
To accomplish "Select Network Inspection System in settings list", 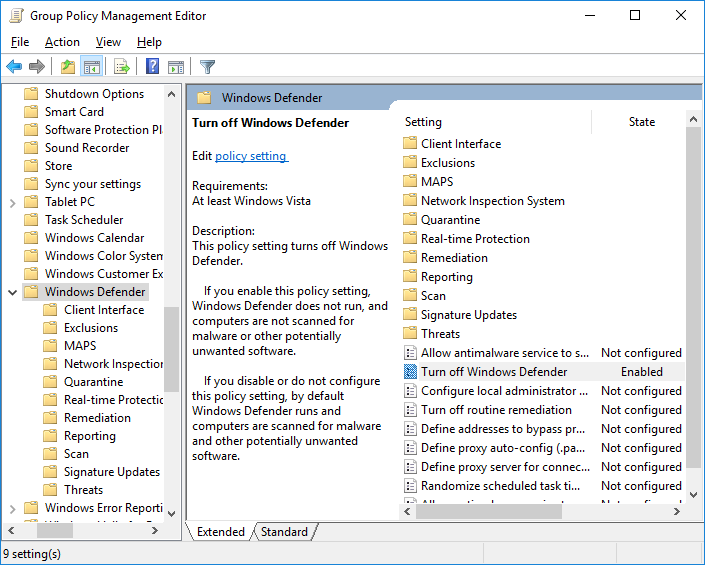I will coord(493,200).
